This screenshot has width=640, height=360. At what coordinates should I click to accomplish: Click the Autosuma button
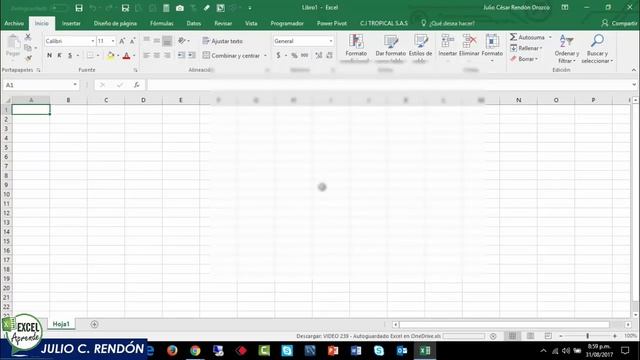(x=527, y=37)
